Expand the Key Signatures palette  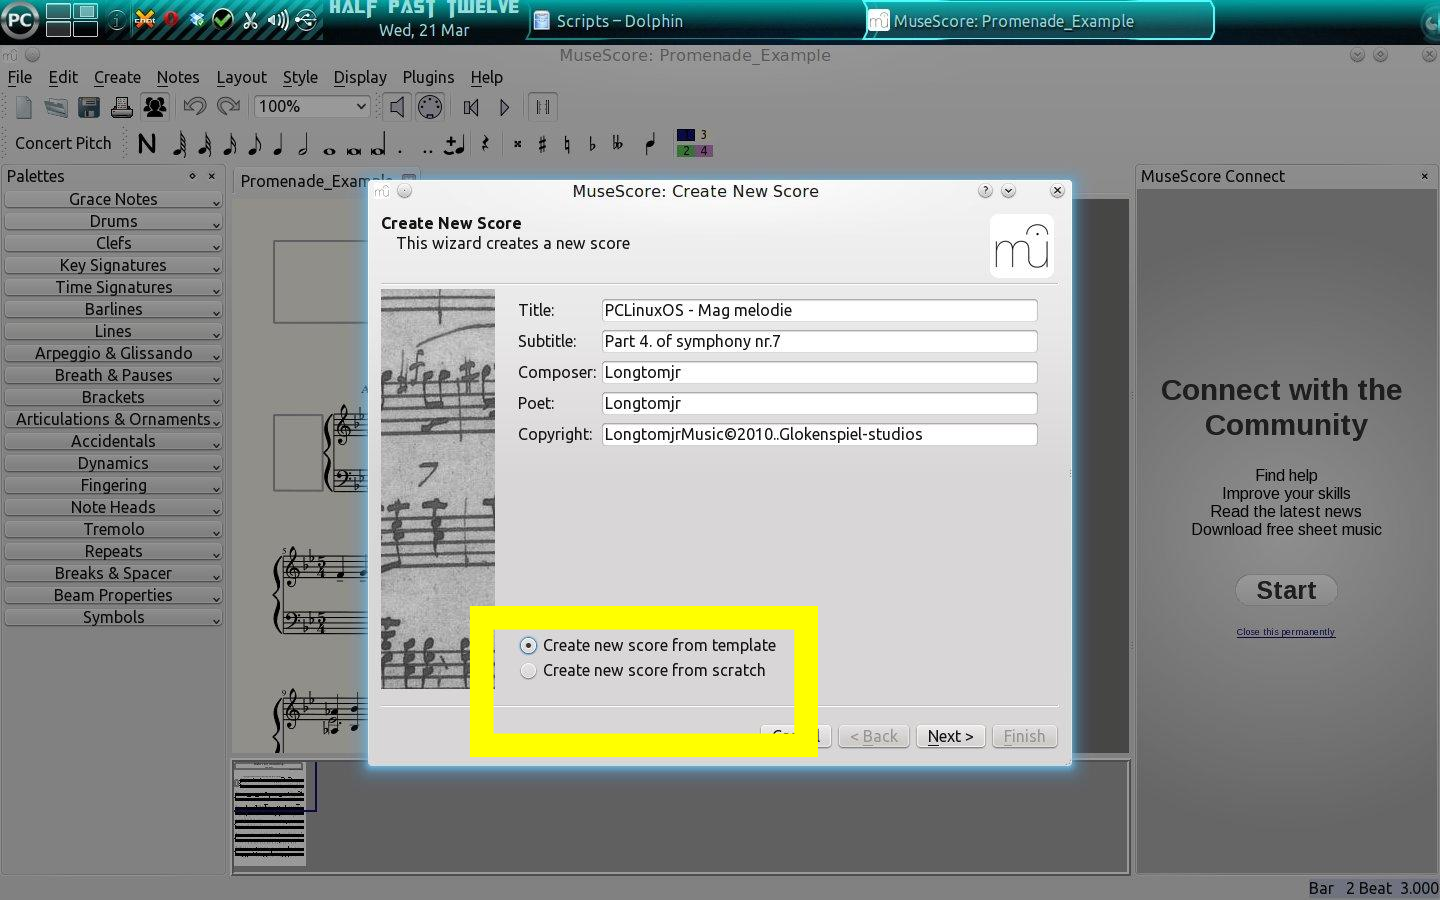tap(113, 265)
